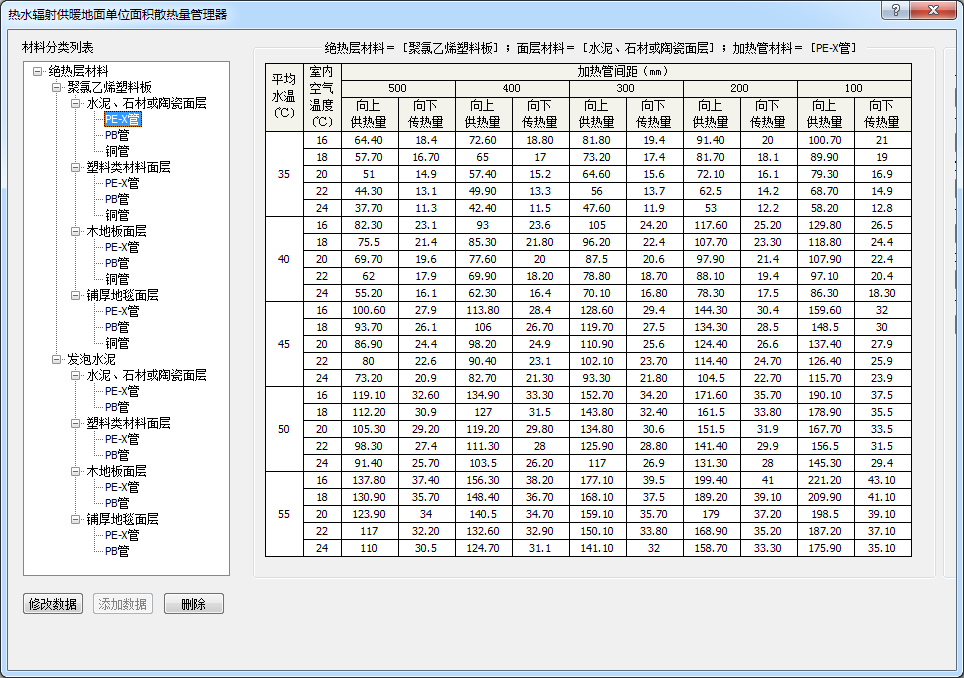Click the 发泡水泥 tree label
The image size is (964, 678).
[x=92, y=359]
